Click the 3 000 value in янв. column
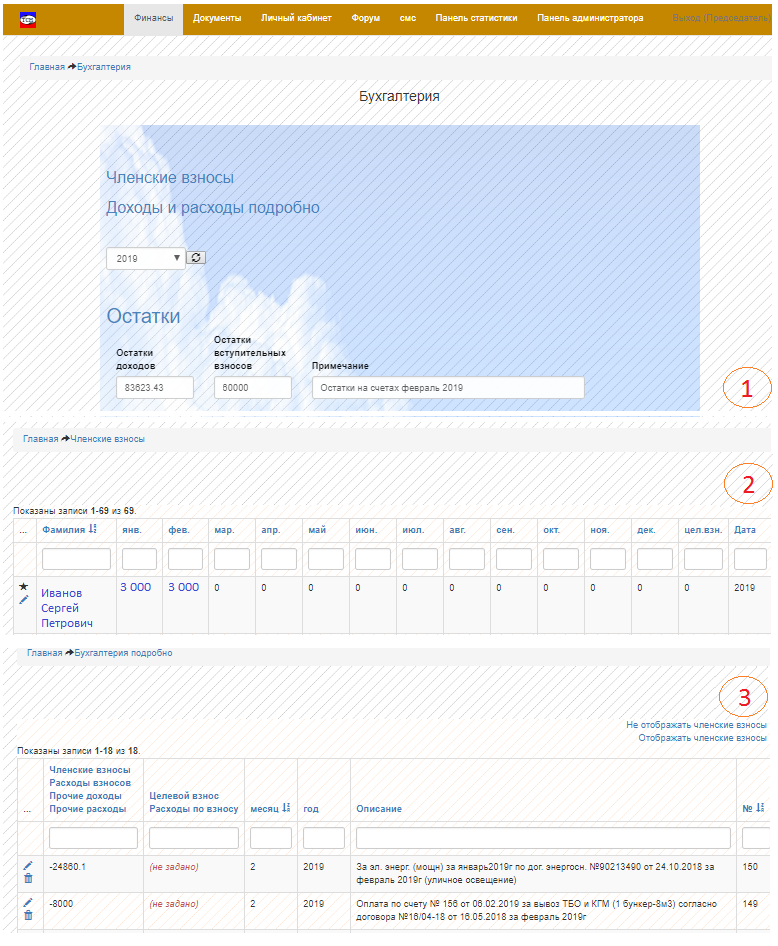Viewport: 778px width, 946px height. [x=136, y=587]
